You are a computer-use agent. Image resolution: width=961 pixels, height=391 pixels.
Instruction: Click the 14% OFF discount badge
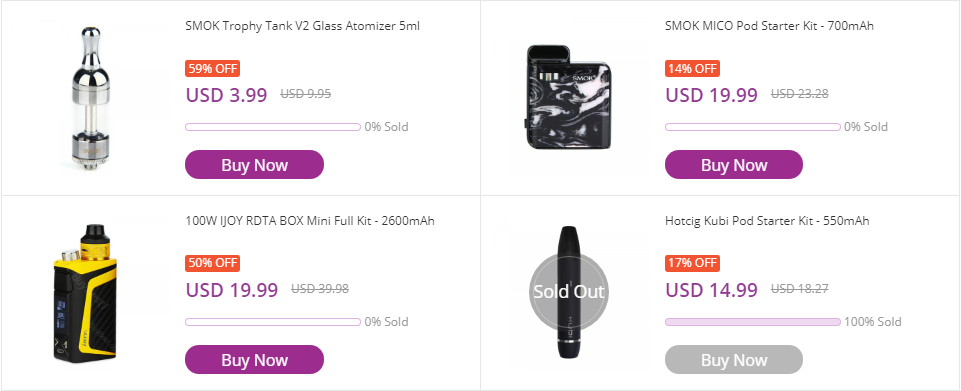(x=692, y=69)
